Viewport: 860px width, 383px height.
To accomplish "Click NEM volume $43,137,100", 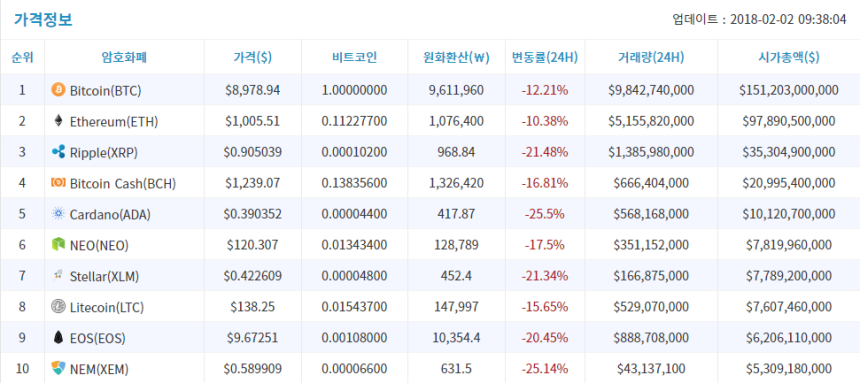I will point(651,368).
